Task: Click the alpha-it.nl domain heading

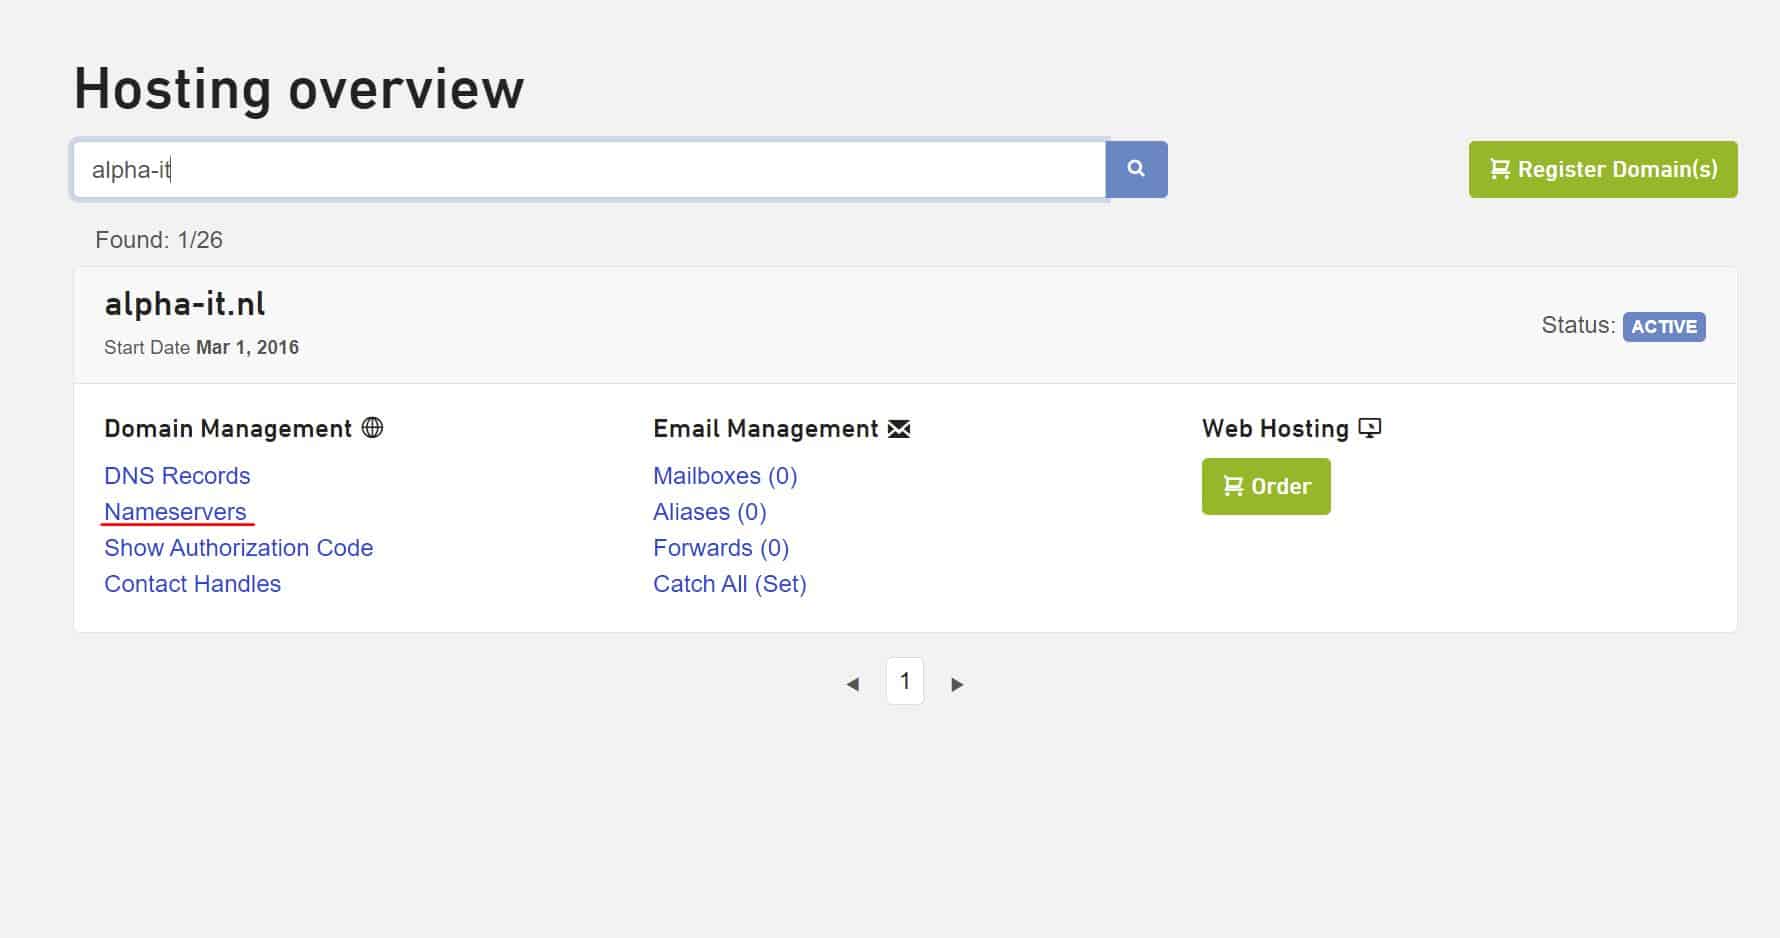Action: click(x=185, y=304)
